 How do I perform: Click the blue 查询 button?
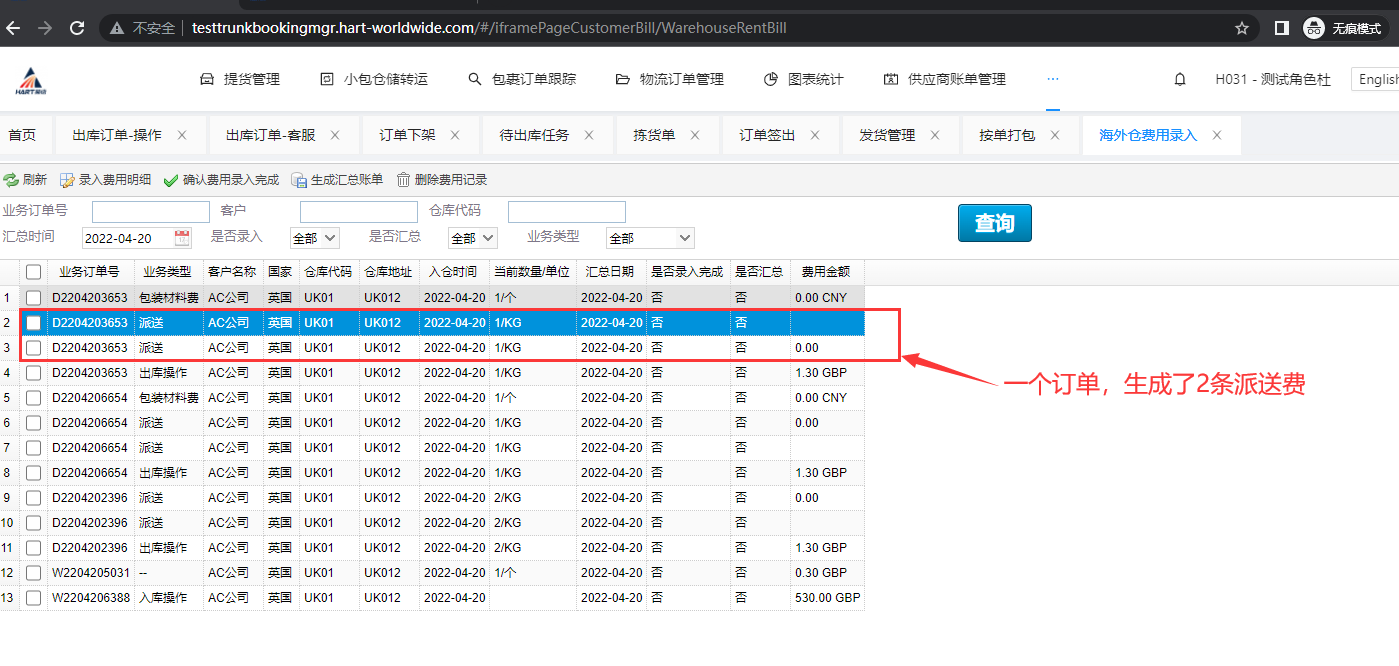pyautogui.click(x=994, y=223)
